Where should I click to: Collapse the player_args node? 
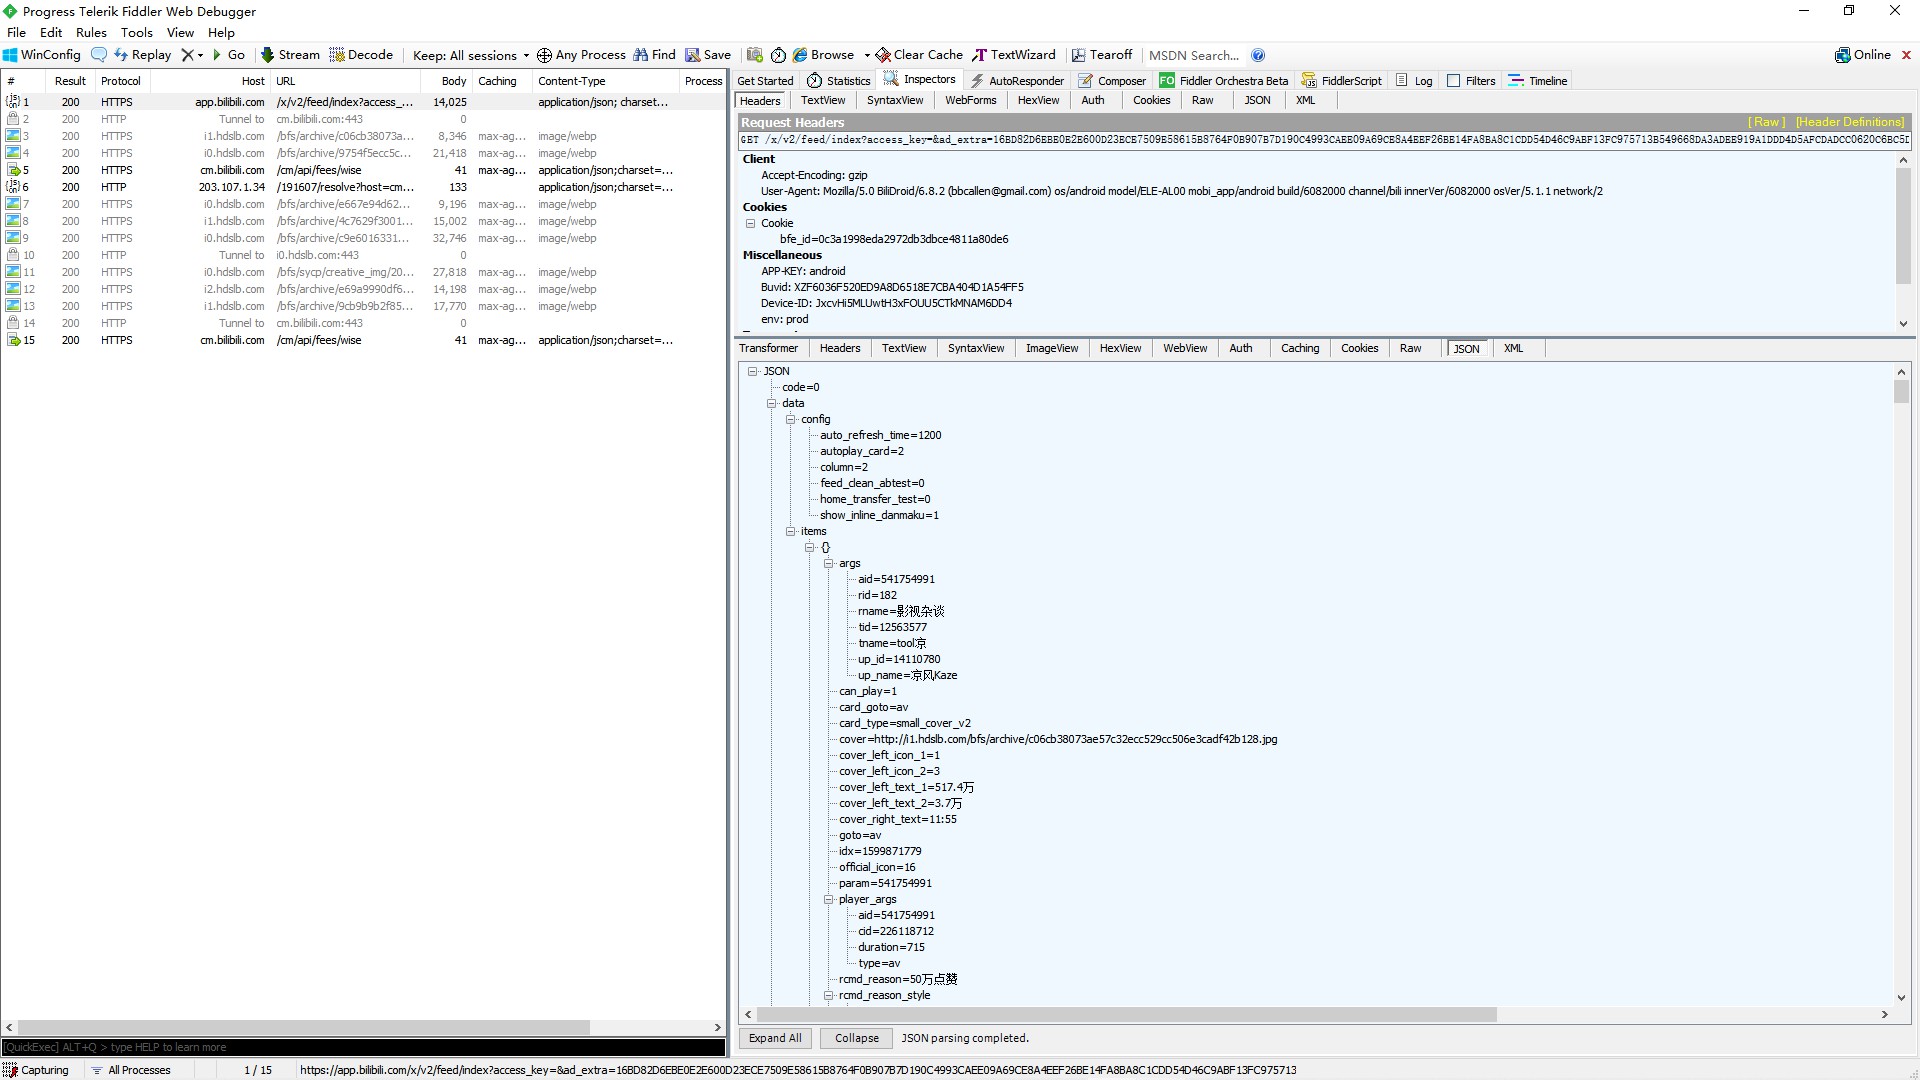(x=829, y=899)
